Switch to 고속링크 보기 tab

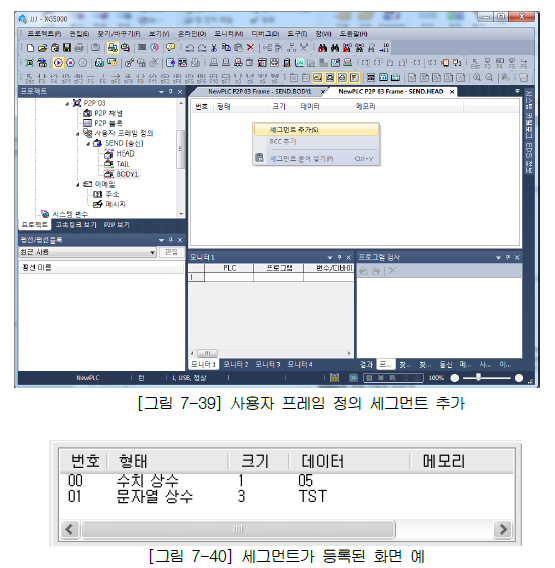[x=76, y=225]
